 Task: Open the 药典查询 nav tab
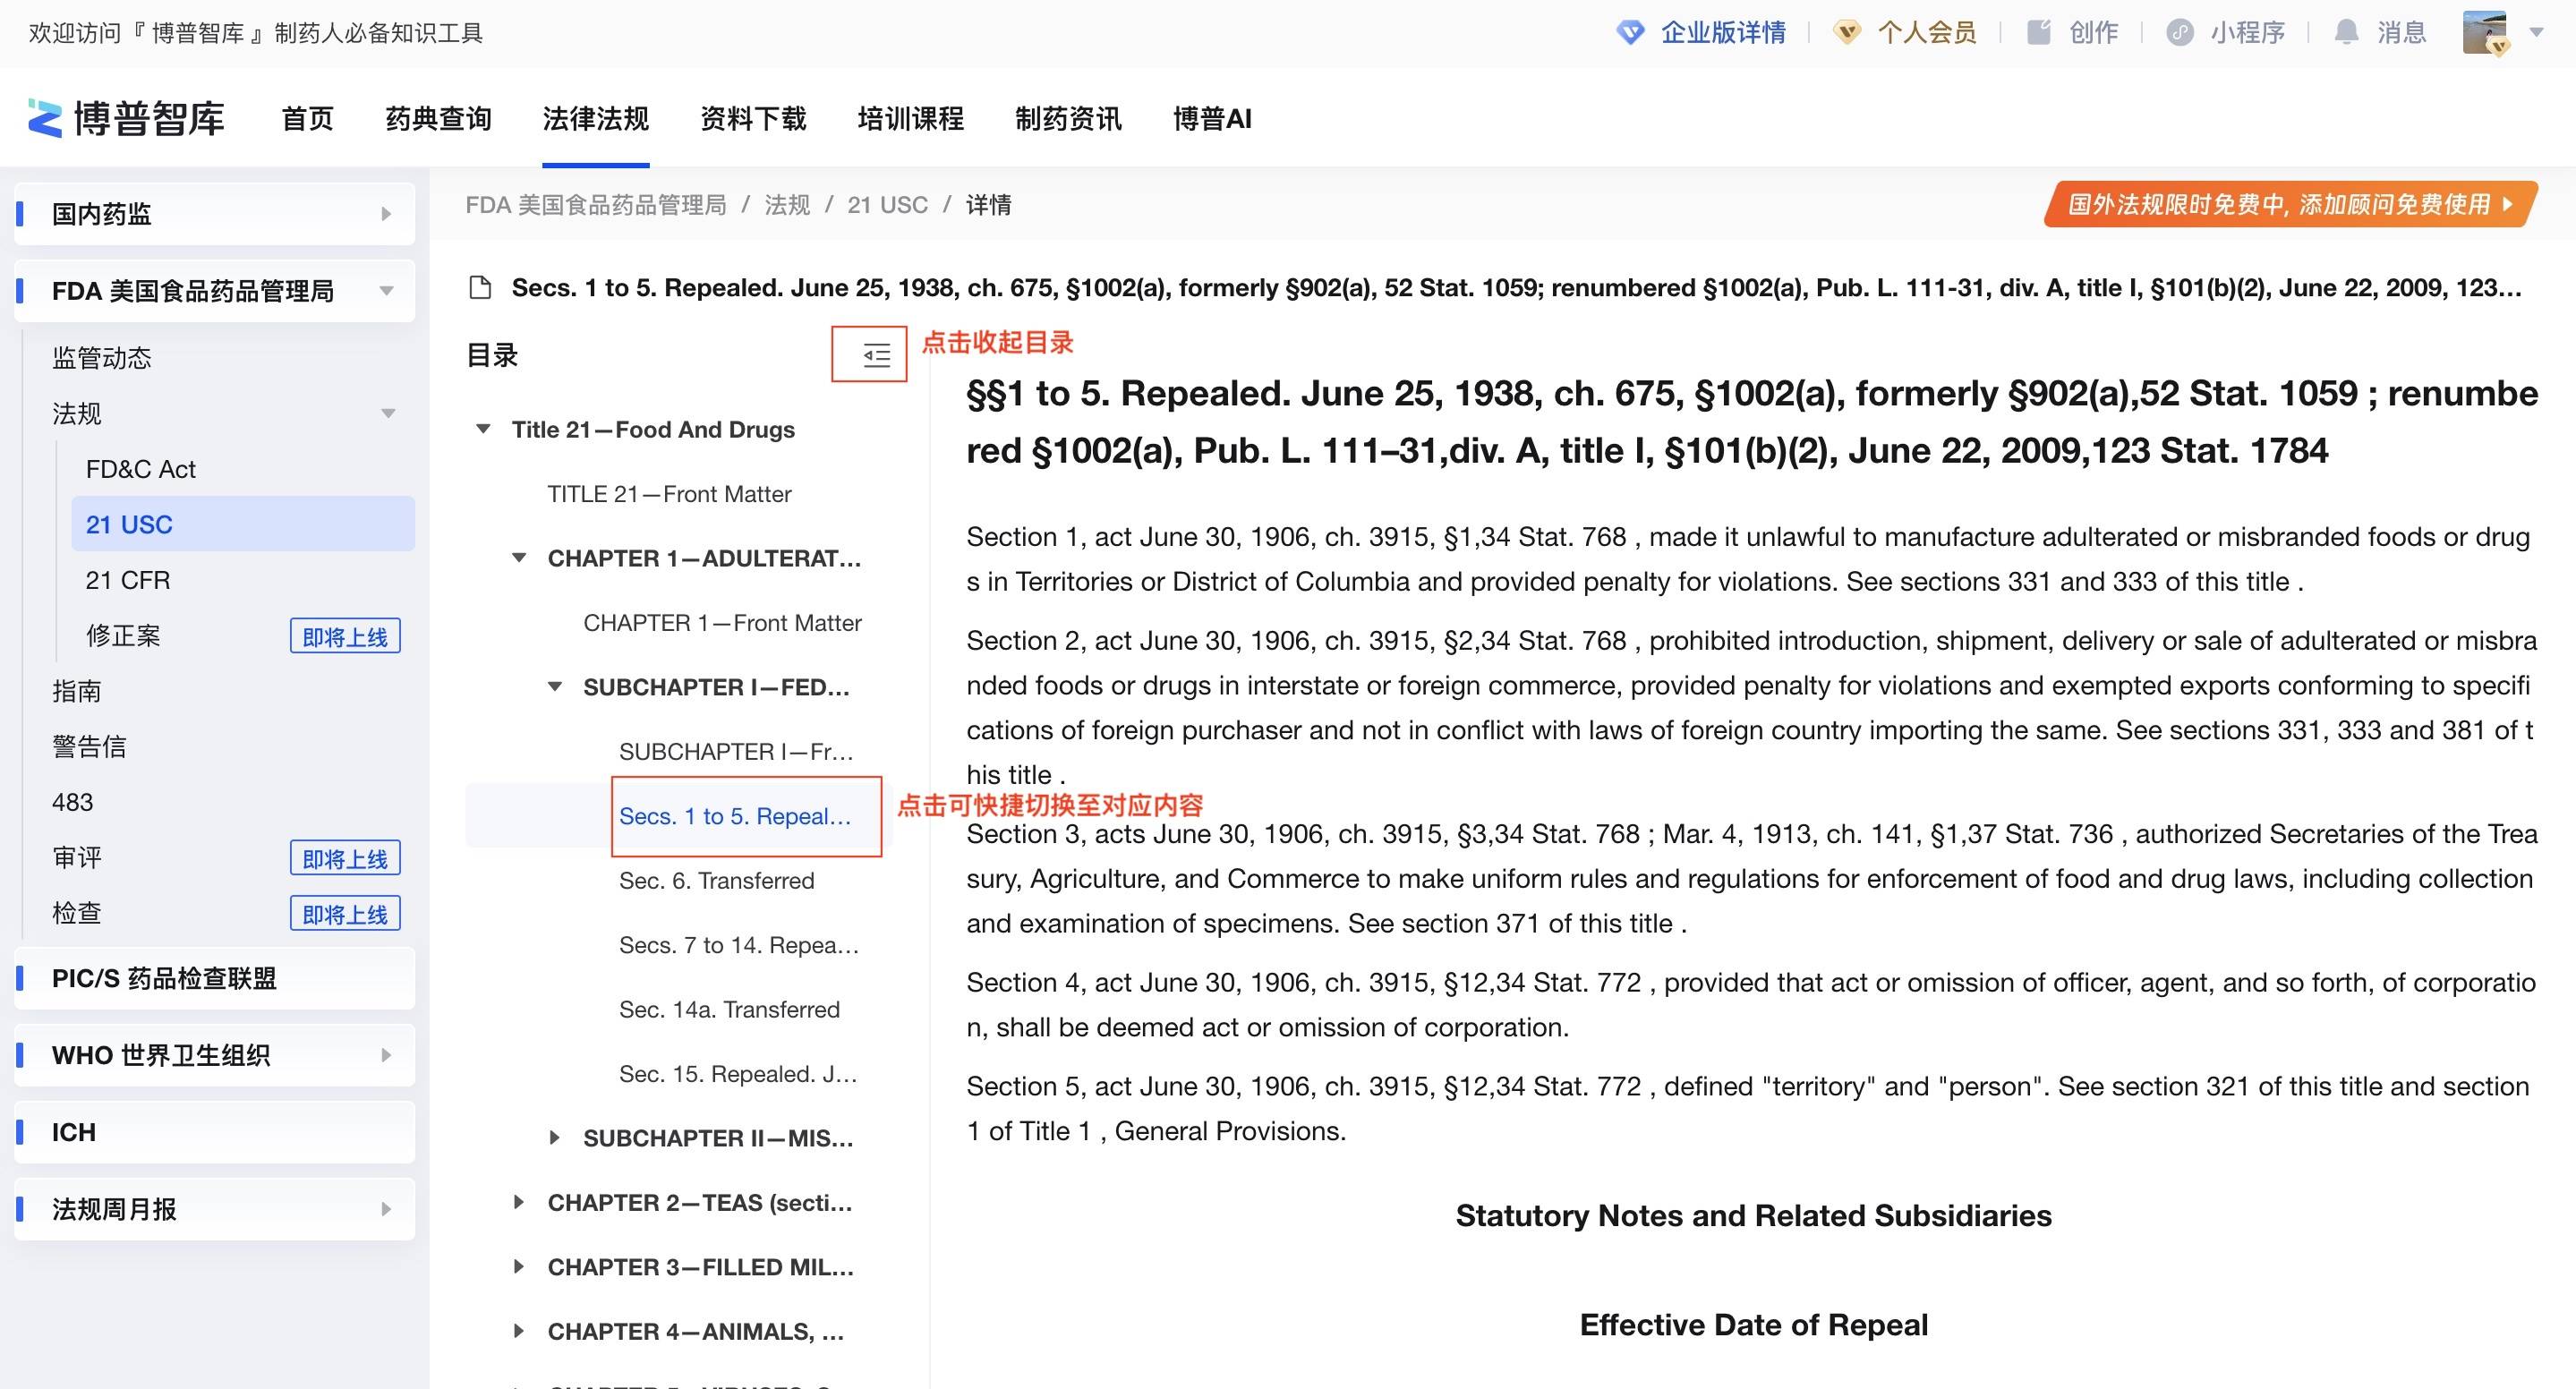point(438,119)
